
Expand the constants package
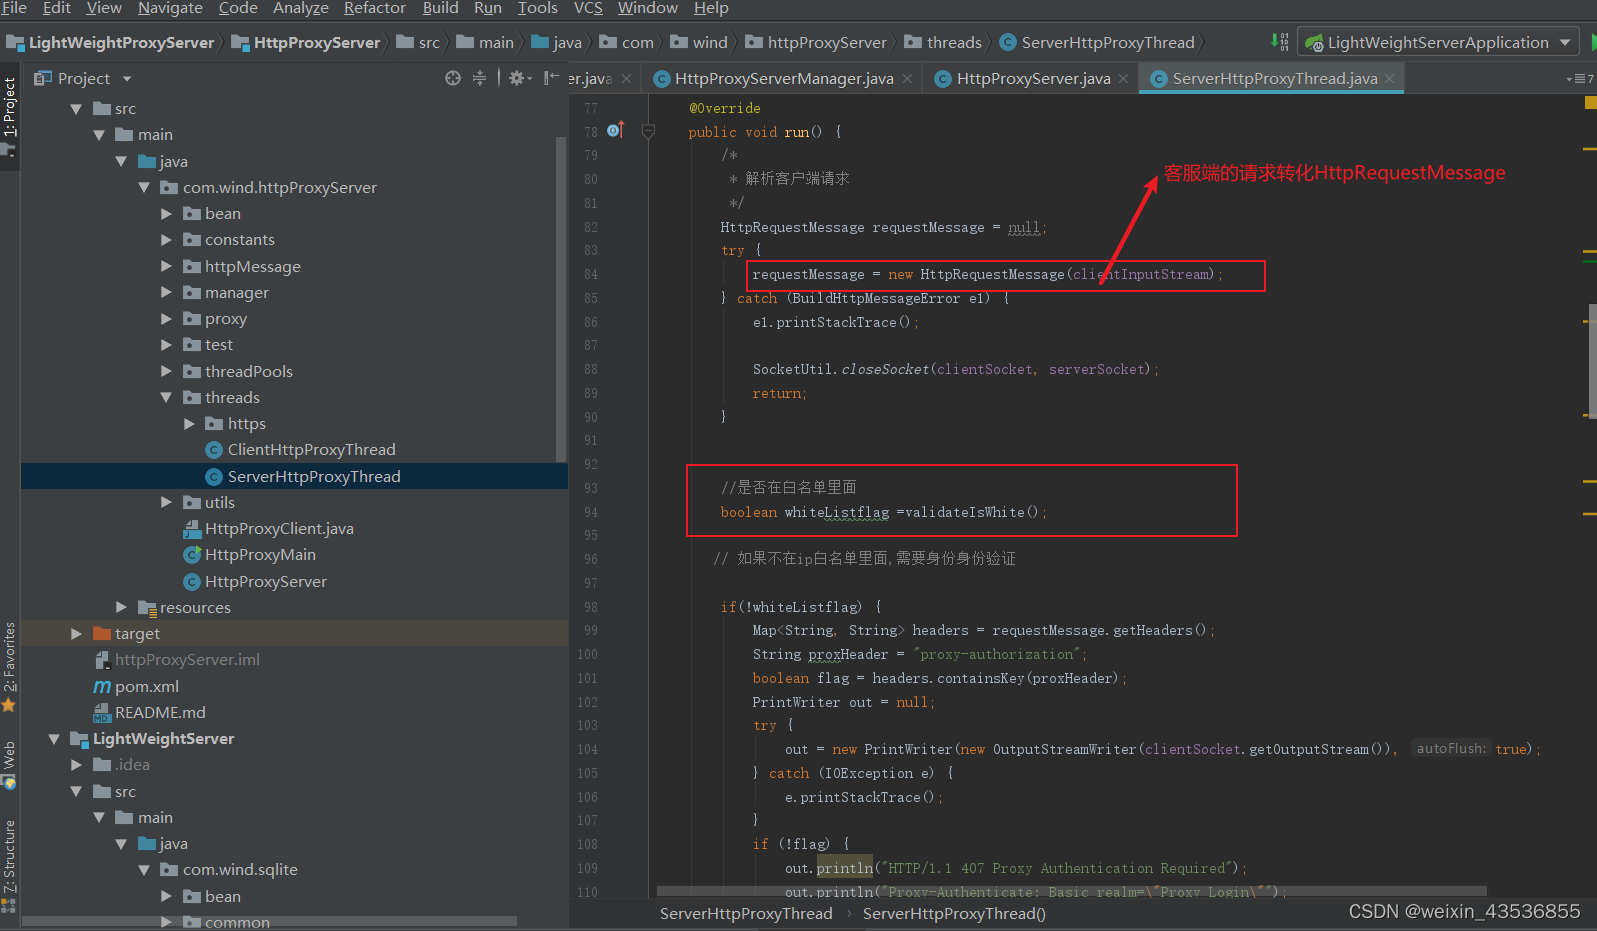click(x=167, y=240)
